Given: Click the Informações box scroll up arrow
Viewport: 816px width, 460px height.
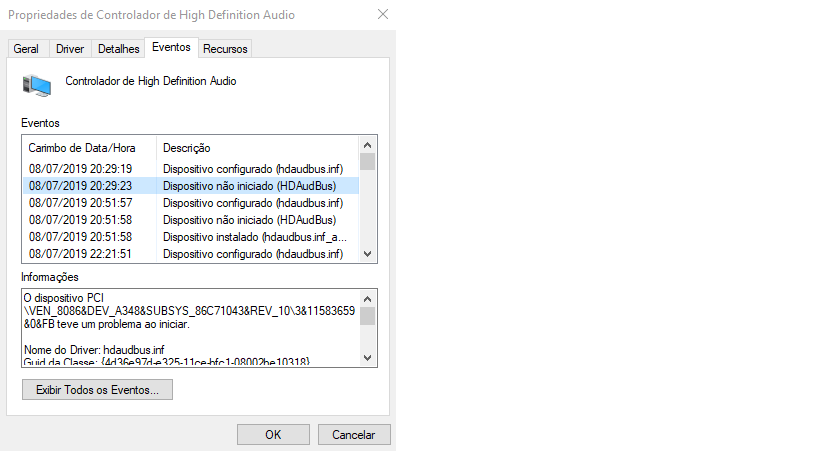Looking at the screenshot, I should [x=367, y=299].
